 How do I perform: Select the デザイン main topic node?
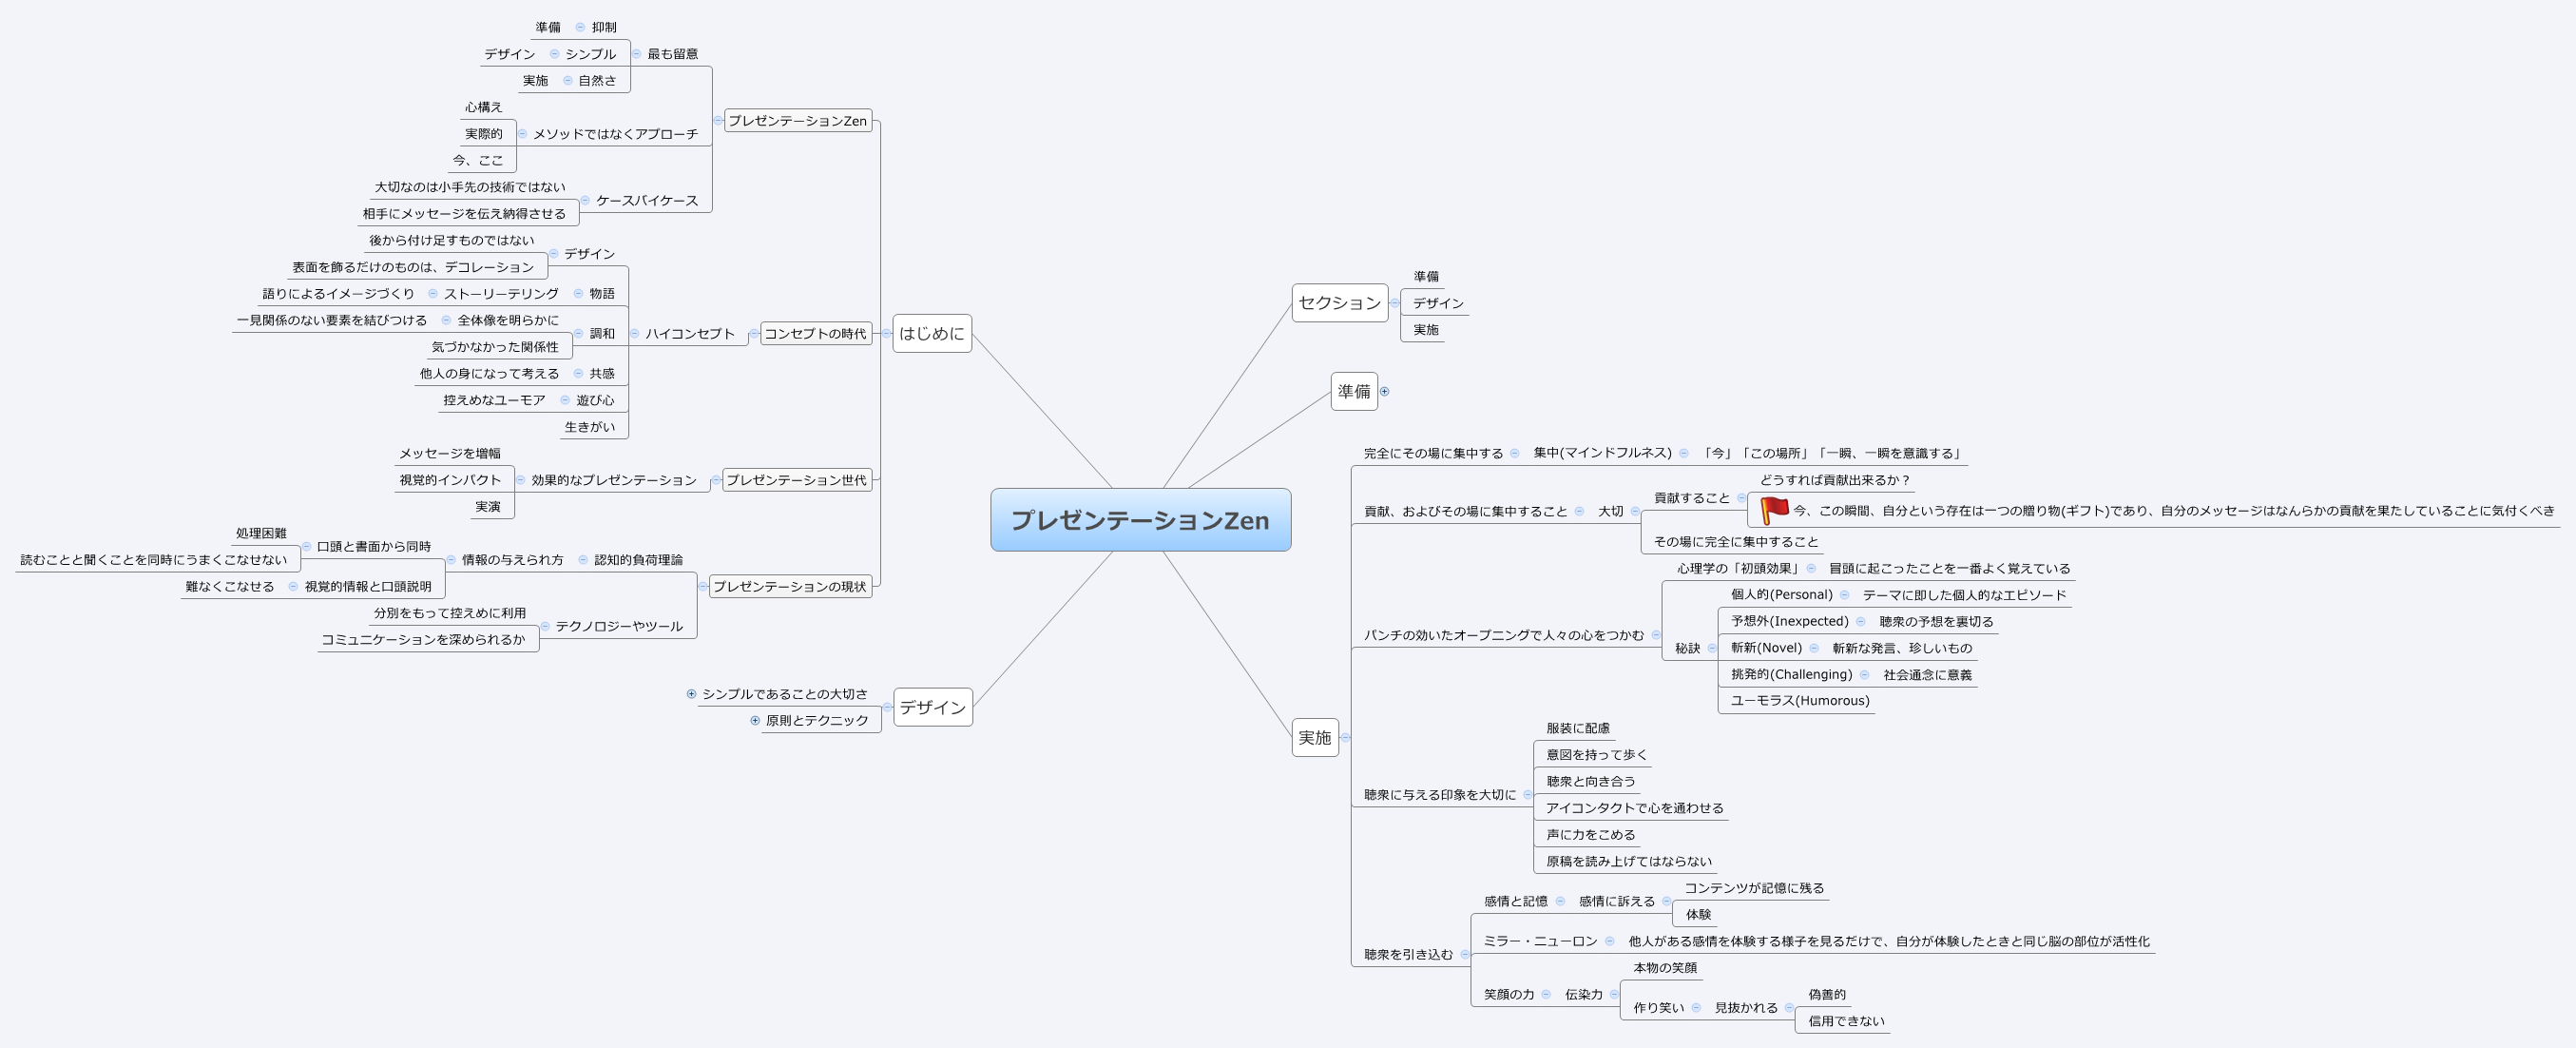933,707
